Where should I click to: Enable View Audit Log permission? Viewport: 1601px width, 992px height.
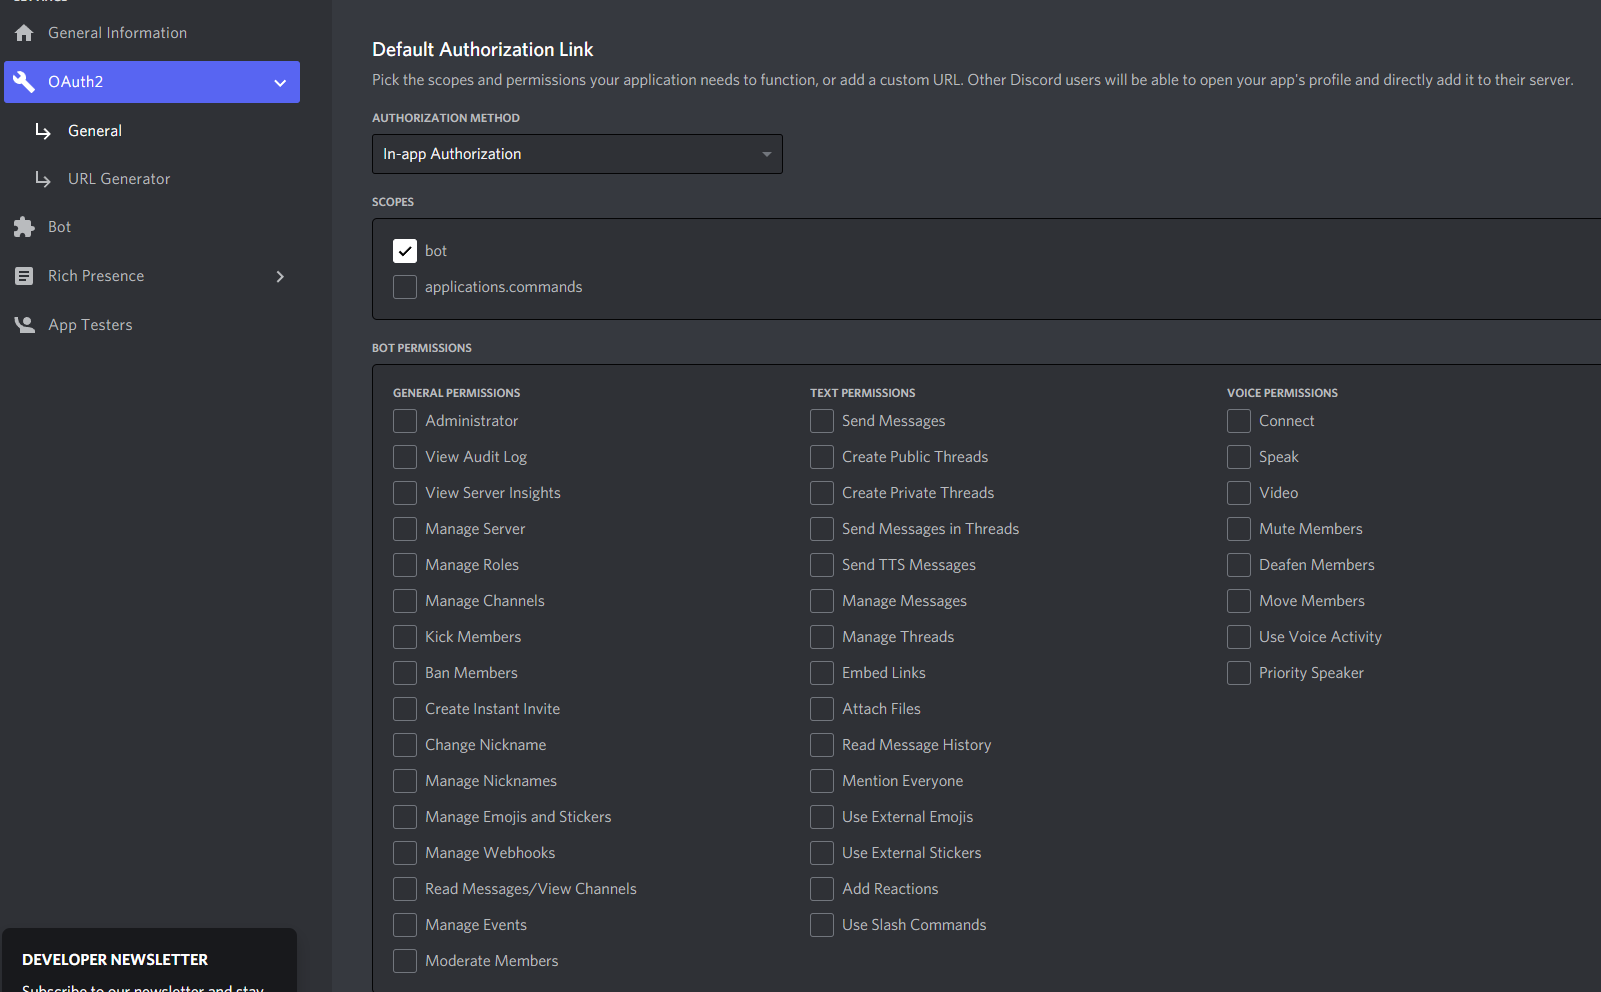(x=405, y=457)
